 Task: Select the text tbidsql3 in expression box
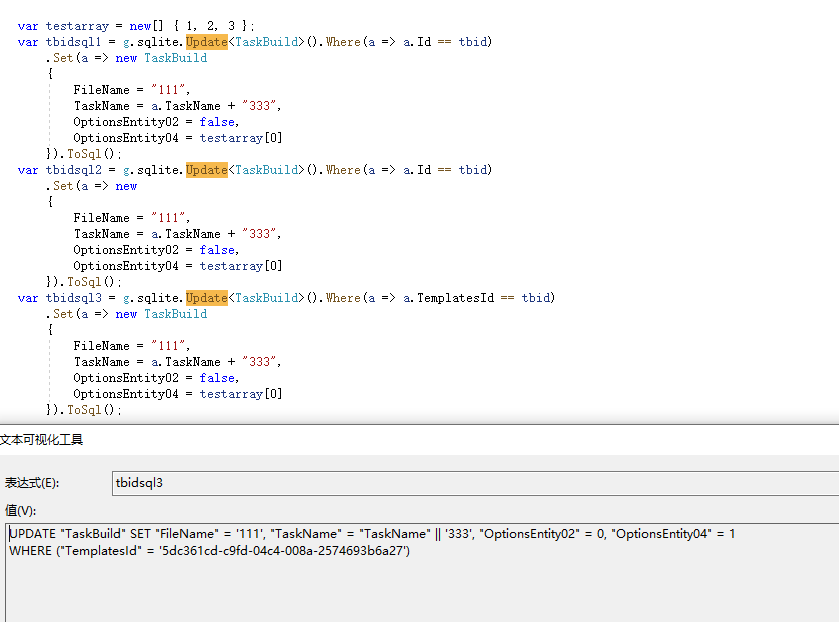coord(142,483)
